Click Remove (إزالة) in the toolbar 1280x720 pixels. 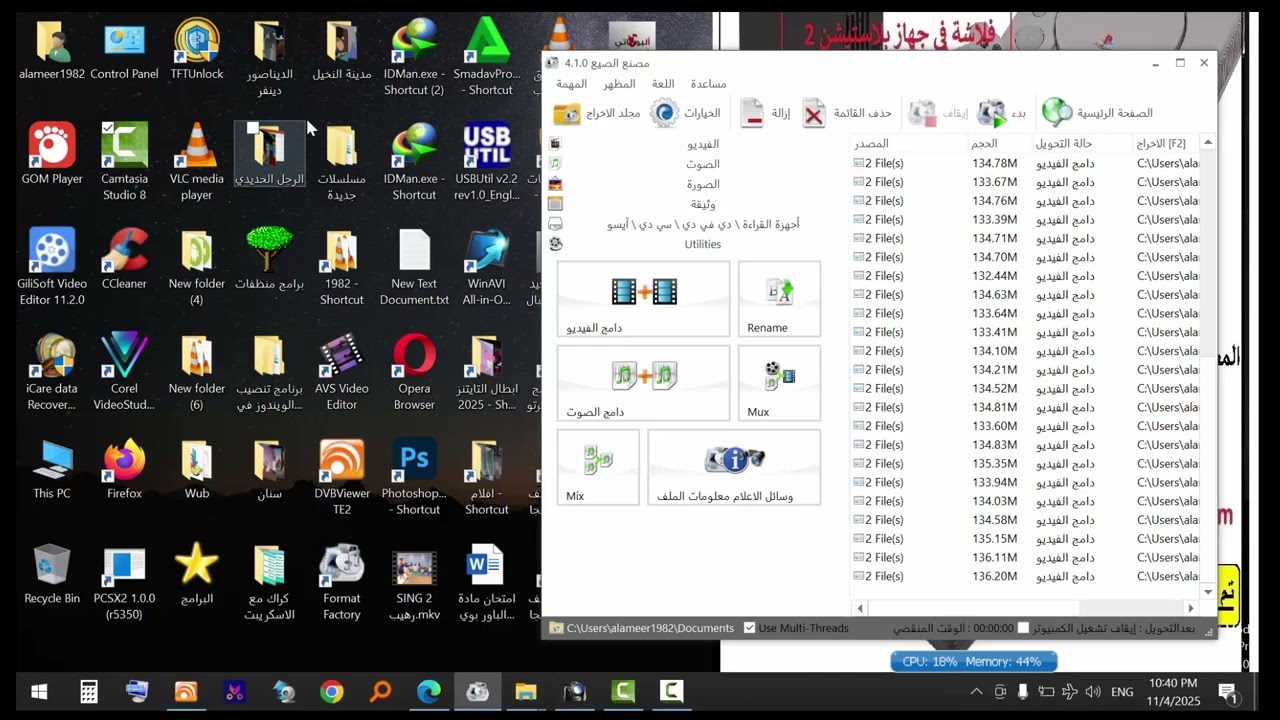(765, 113)
